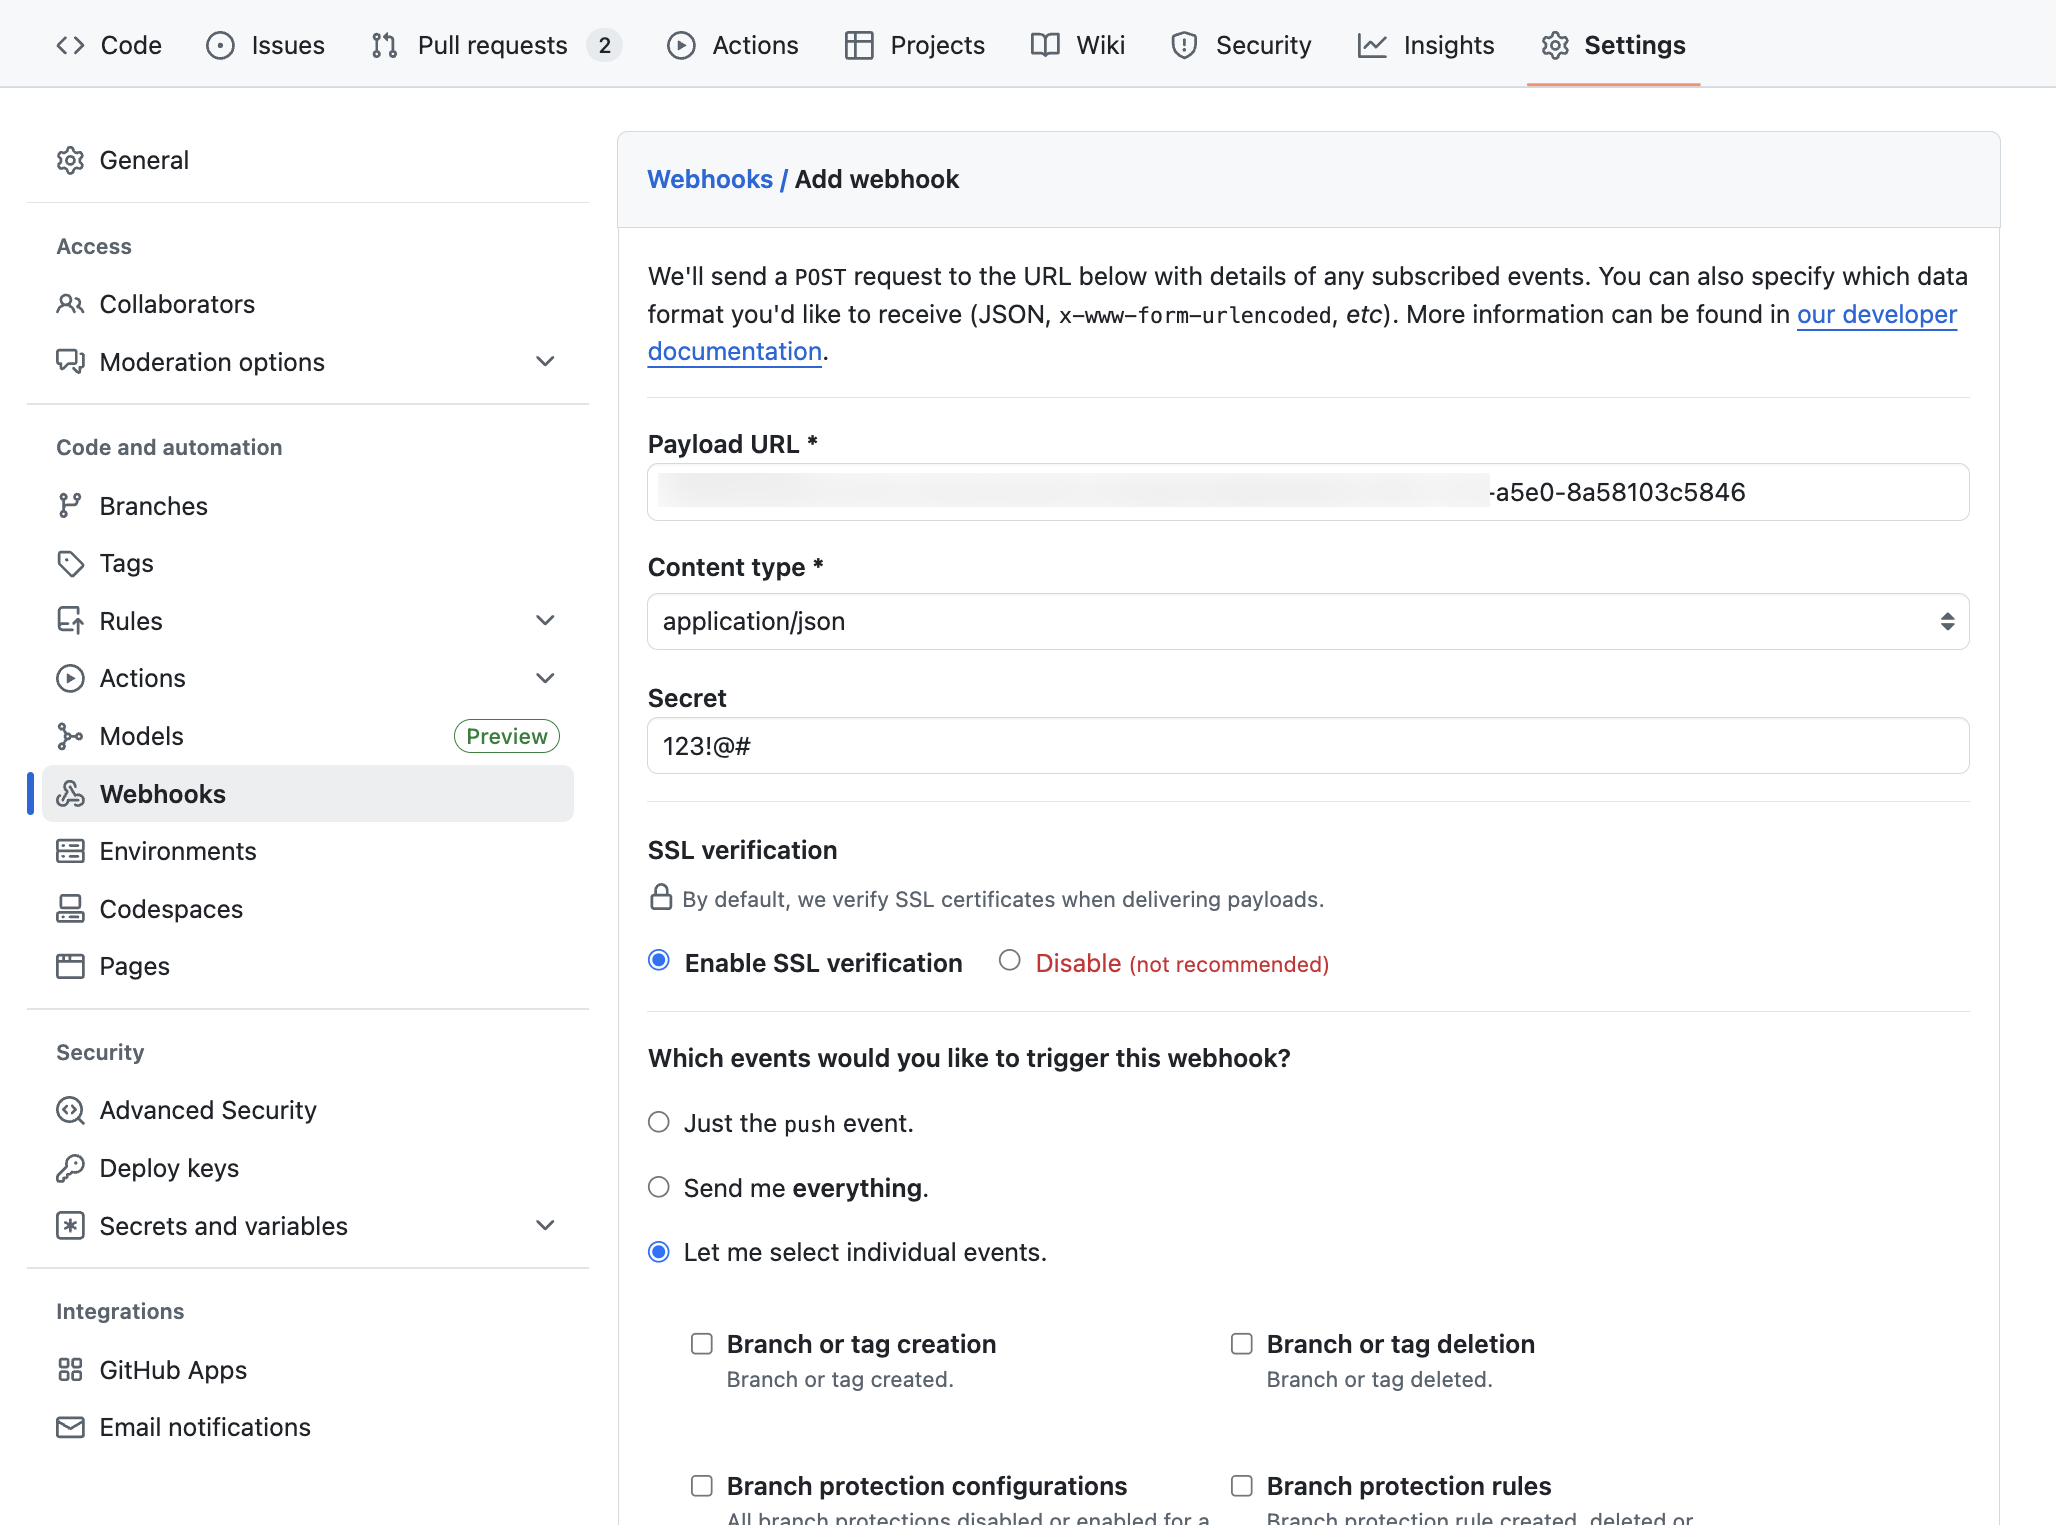Click the GitHub Apps grid icon

point(70,1369)
